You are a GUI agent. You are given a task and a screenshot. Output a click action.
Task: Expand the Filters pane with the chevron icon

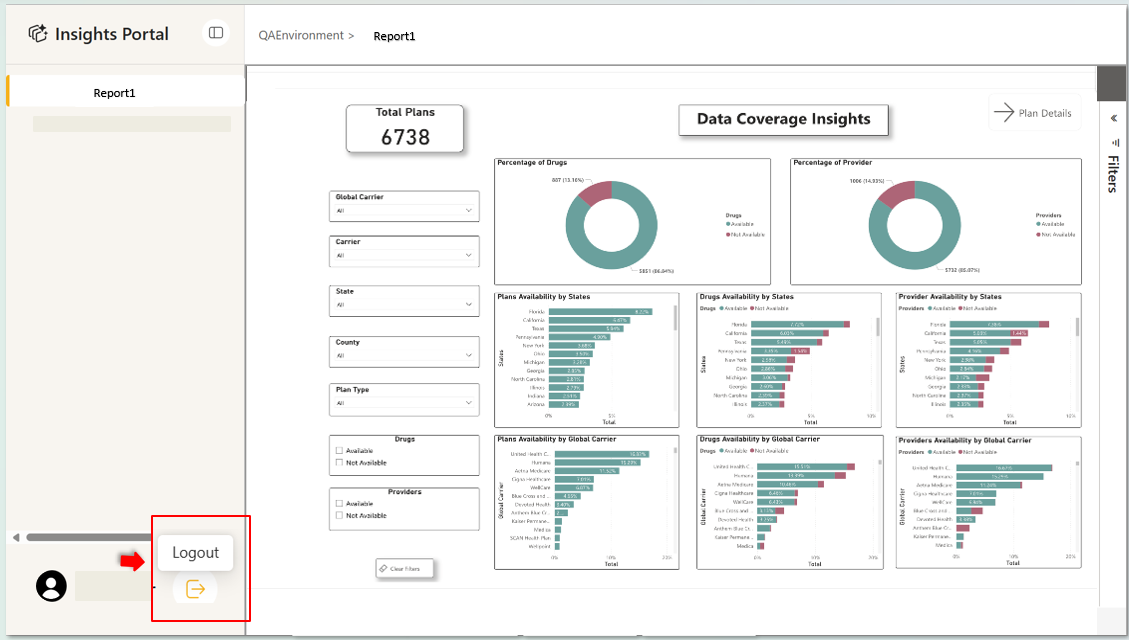click(1113, 118)
